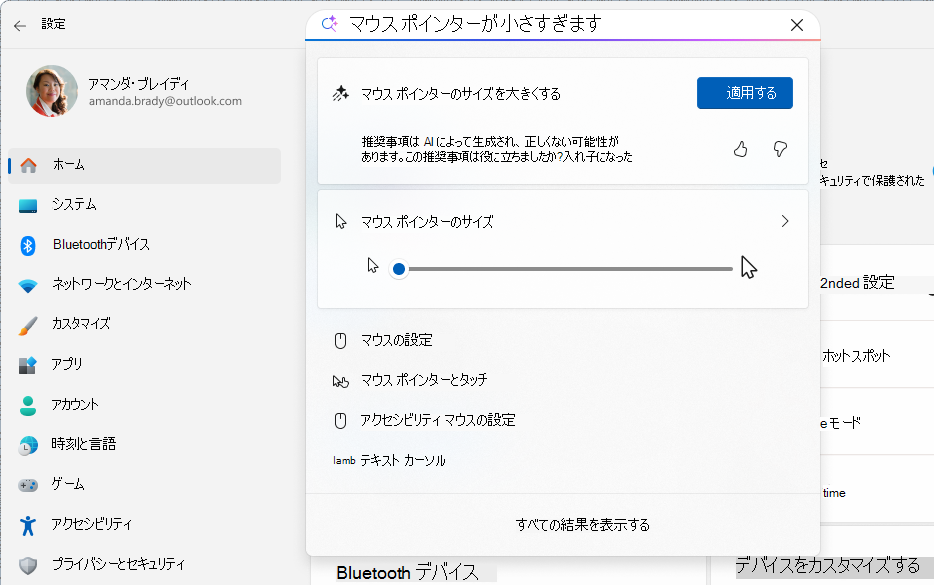934x585 pixels.
Task: Click the sparkle recommendation icon
Action: [x=341, y=94]
